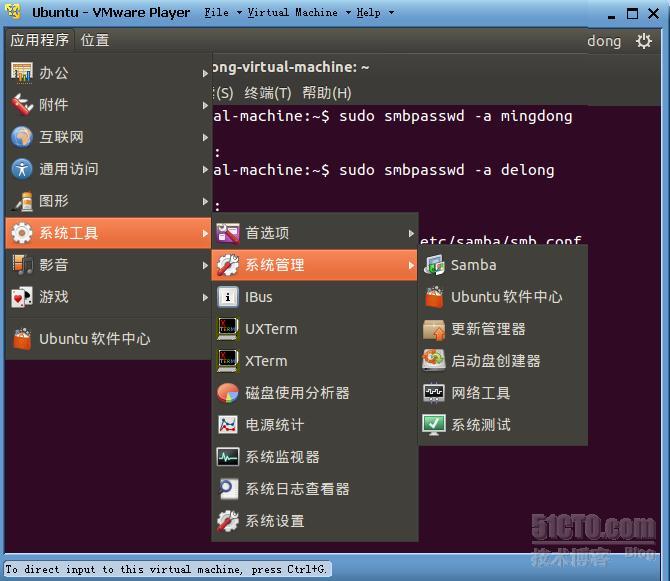Select the 磁盘使用分析器 menu entry label
The width and height of the screenshot is (670, 581).
tap(297, 393)
